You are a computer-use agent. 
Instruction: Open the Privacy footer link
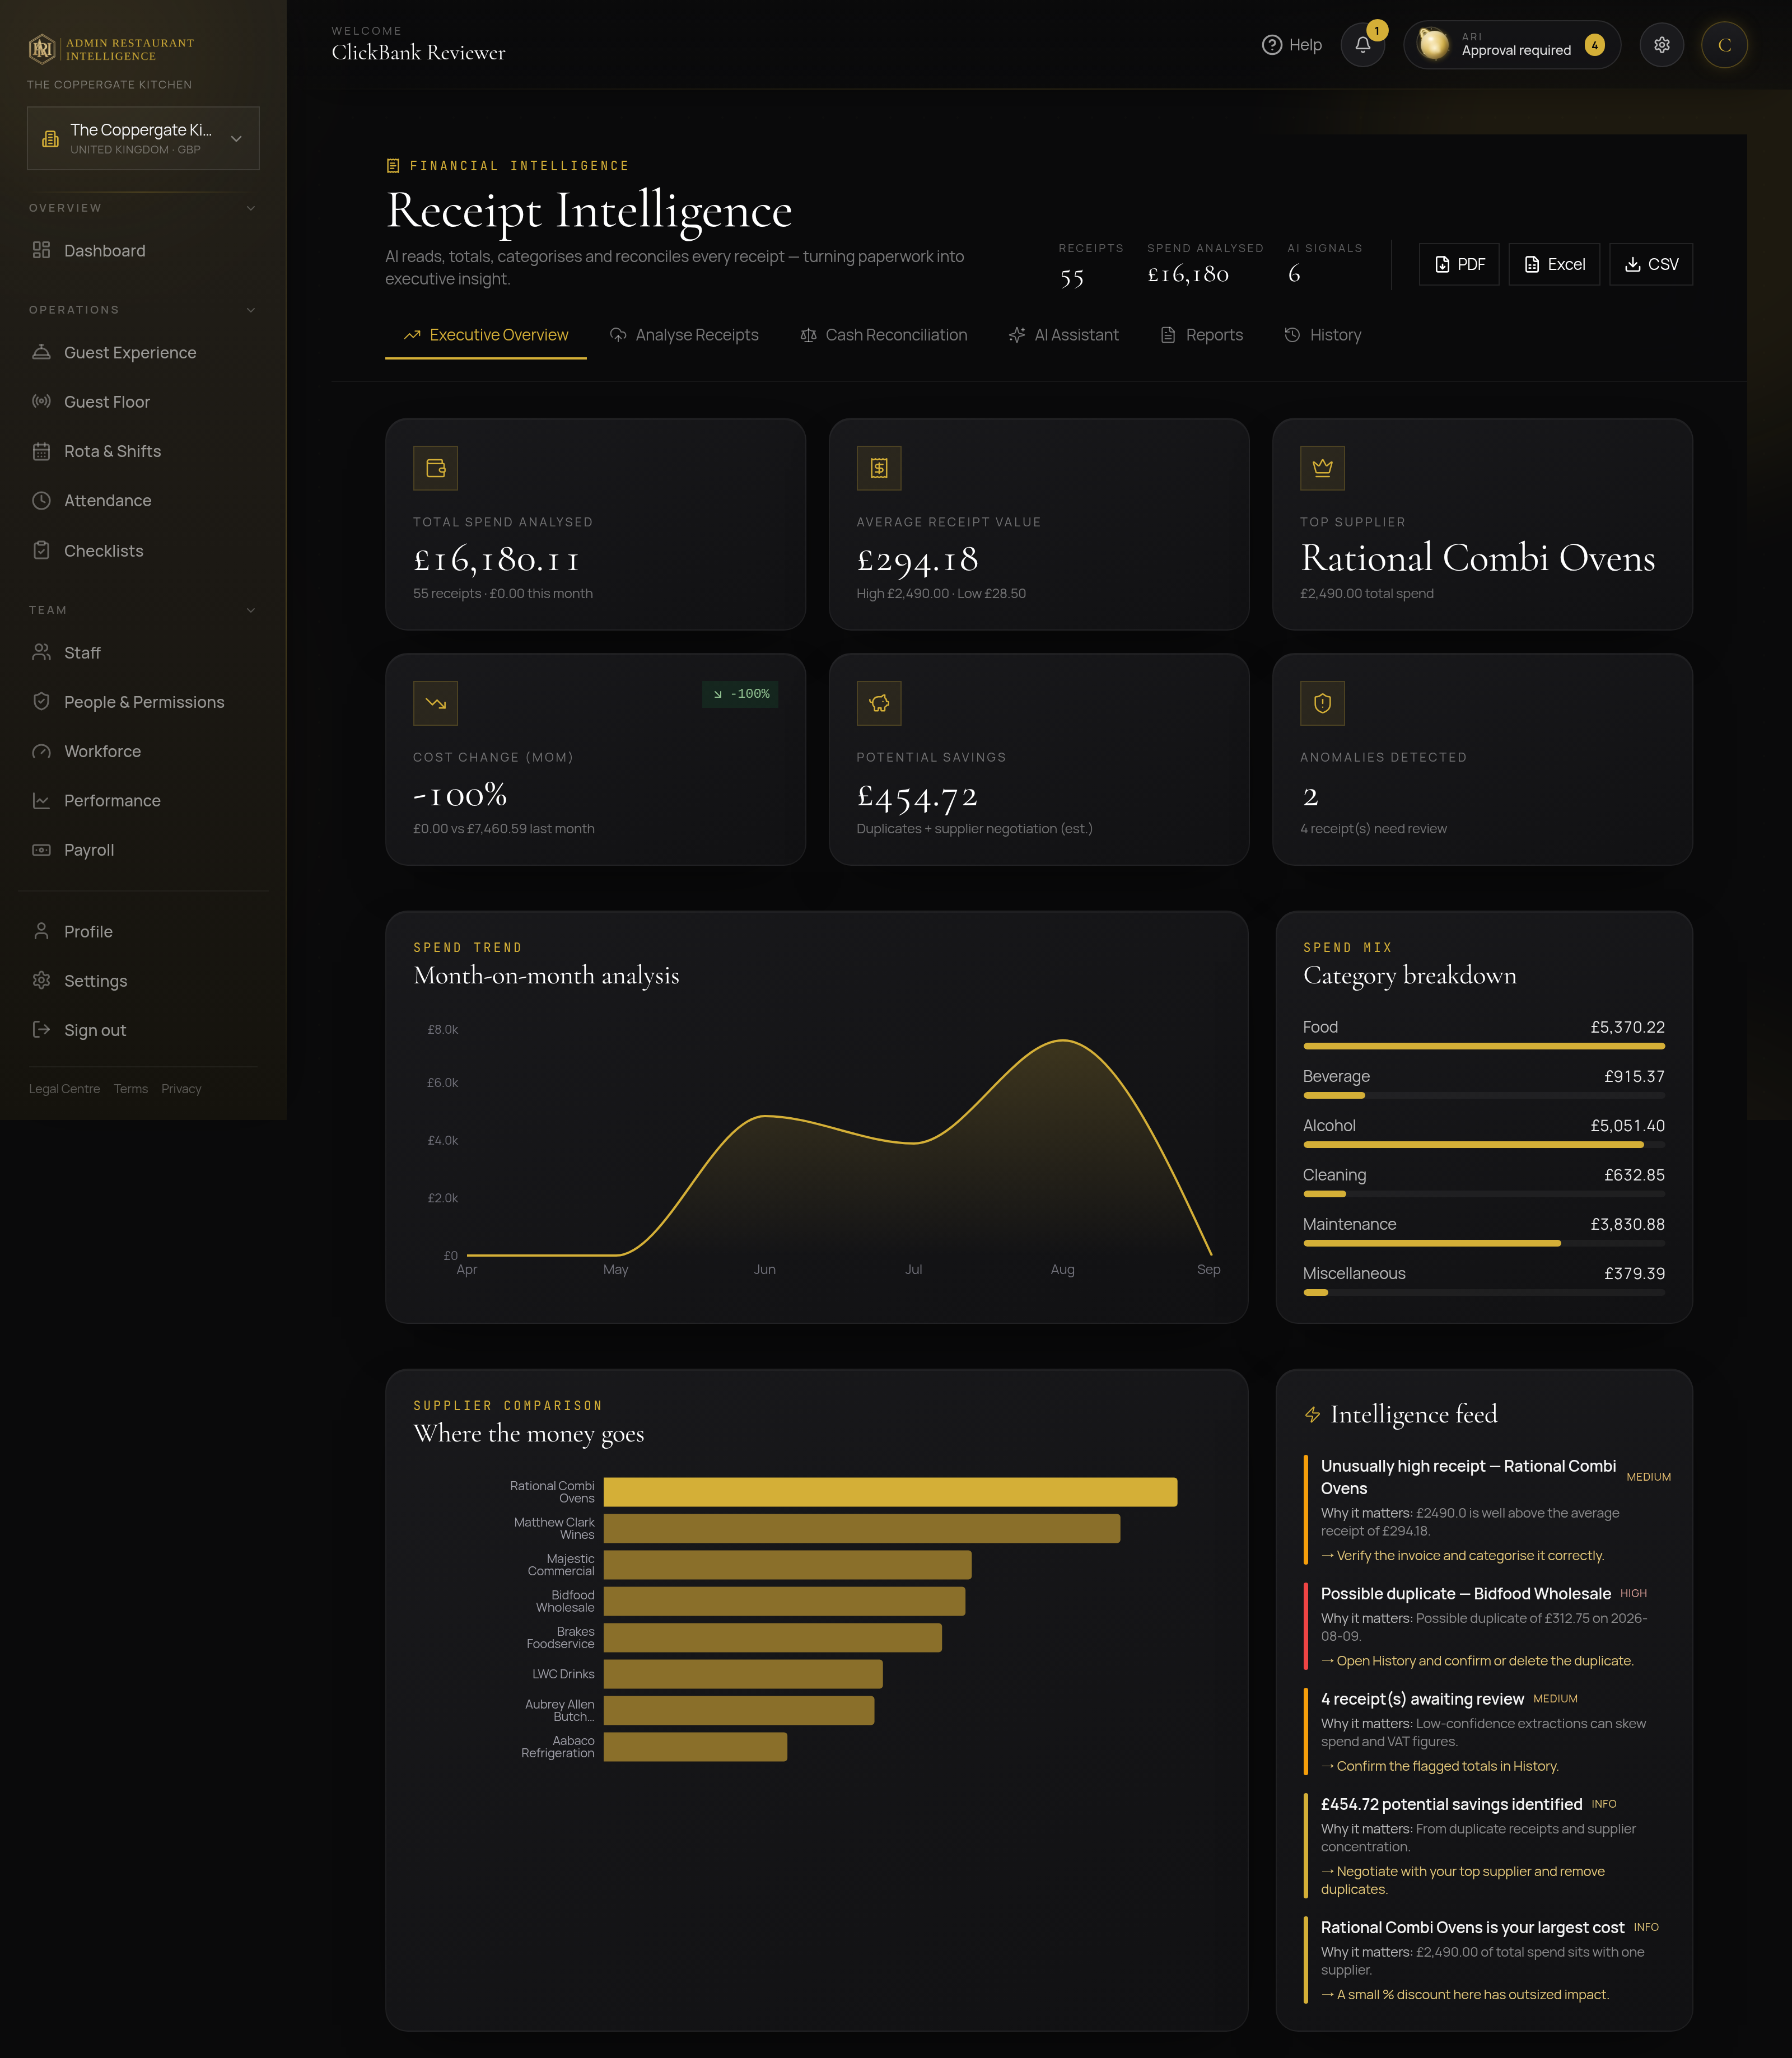(x=181, y=1089)
